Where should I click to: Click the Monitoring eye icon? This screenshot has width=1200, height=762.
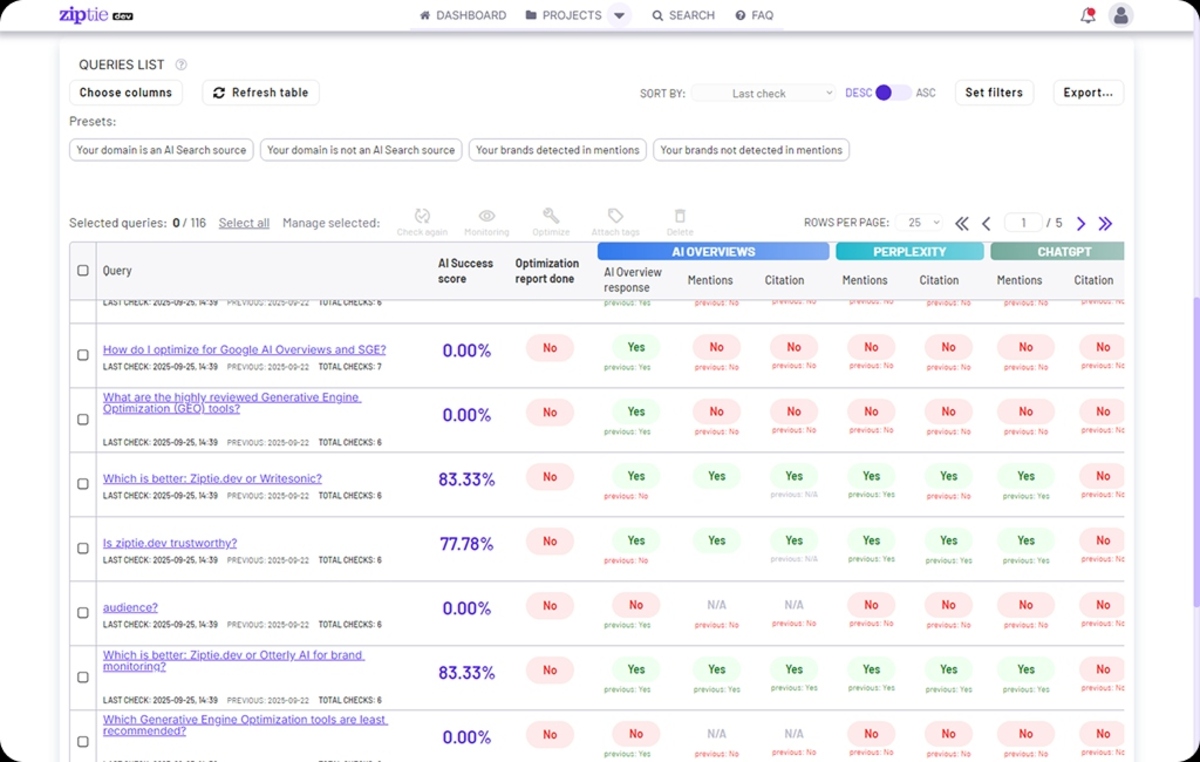tap(487, 216)
